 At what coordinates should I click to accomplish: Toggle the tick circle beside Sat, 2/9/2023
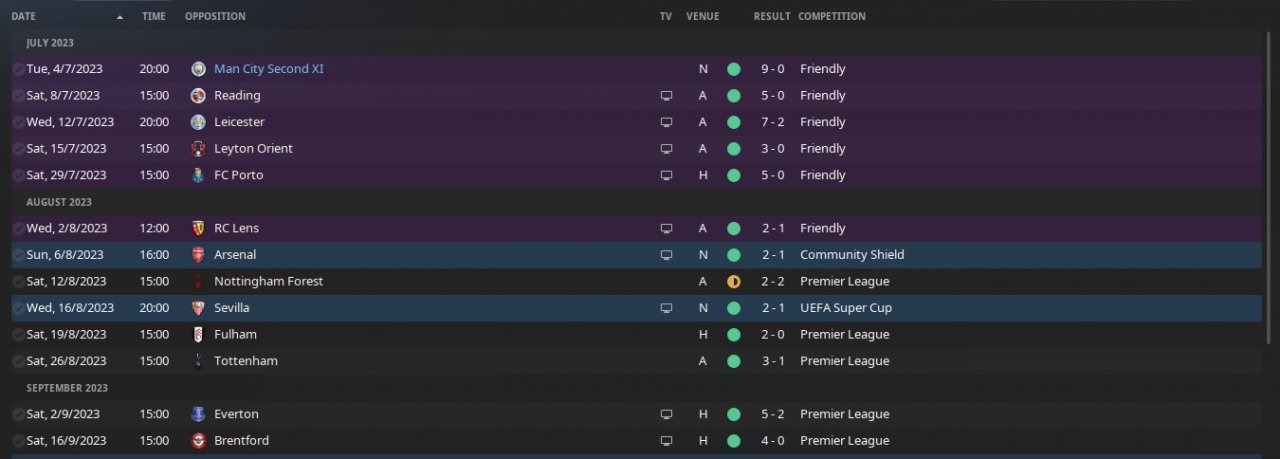point(18,414)
